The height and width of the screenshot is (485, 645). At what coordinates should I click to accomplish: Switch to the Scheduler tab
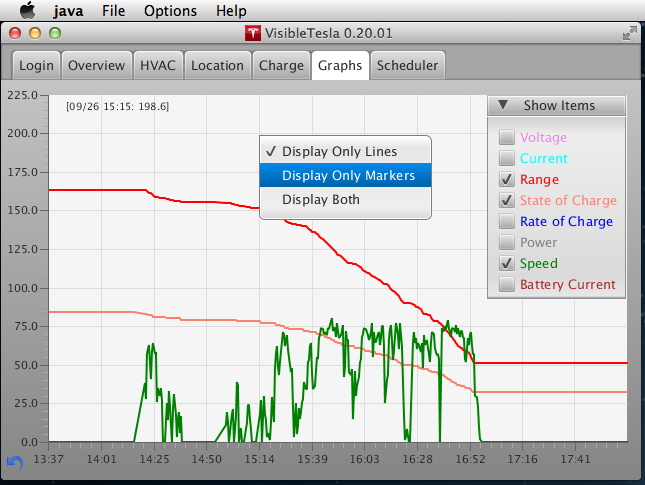(x=408, y=65)
